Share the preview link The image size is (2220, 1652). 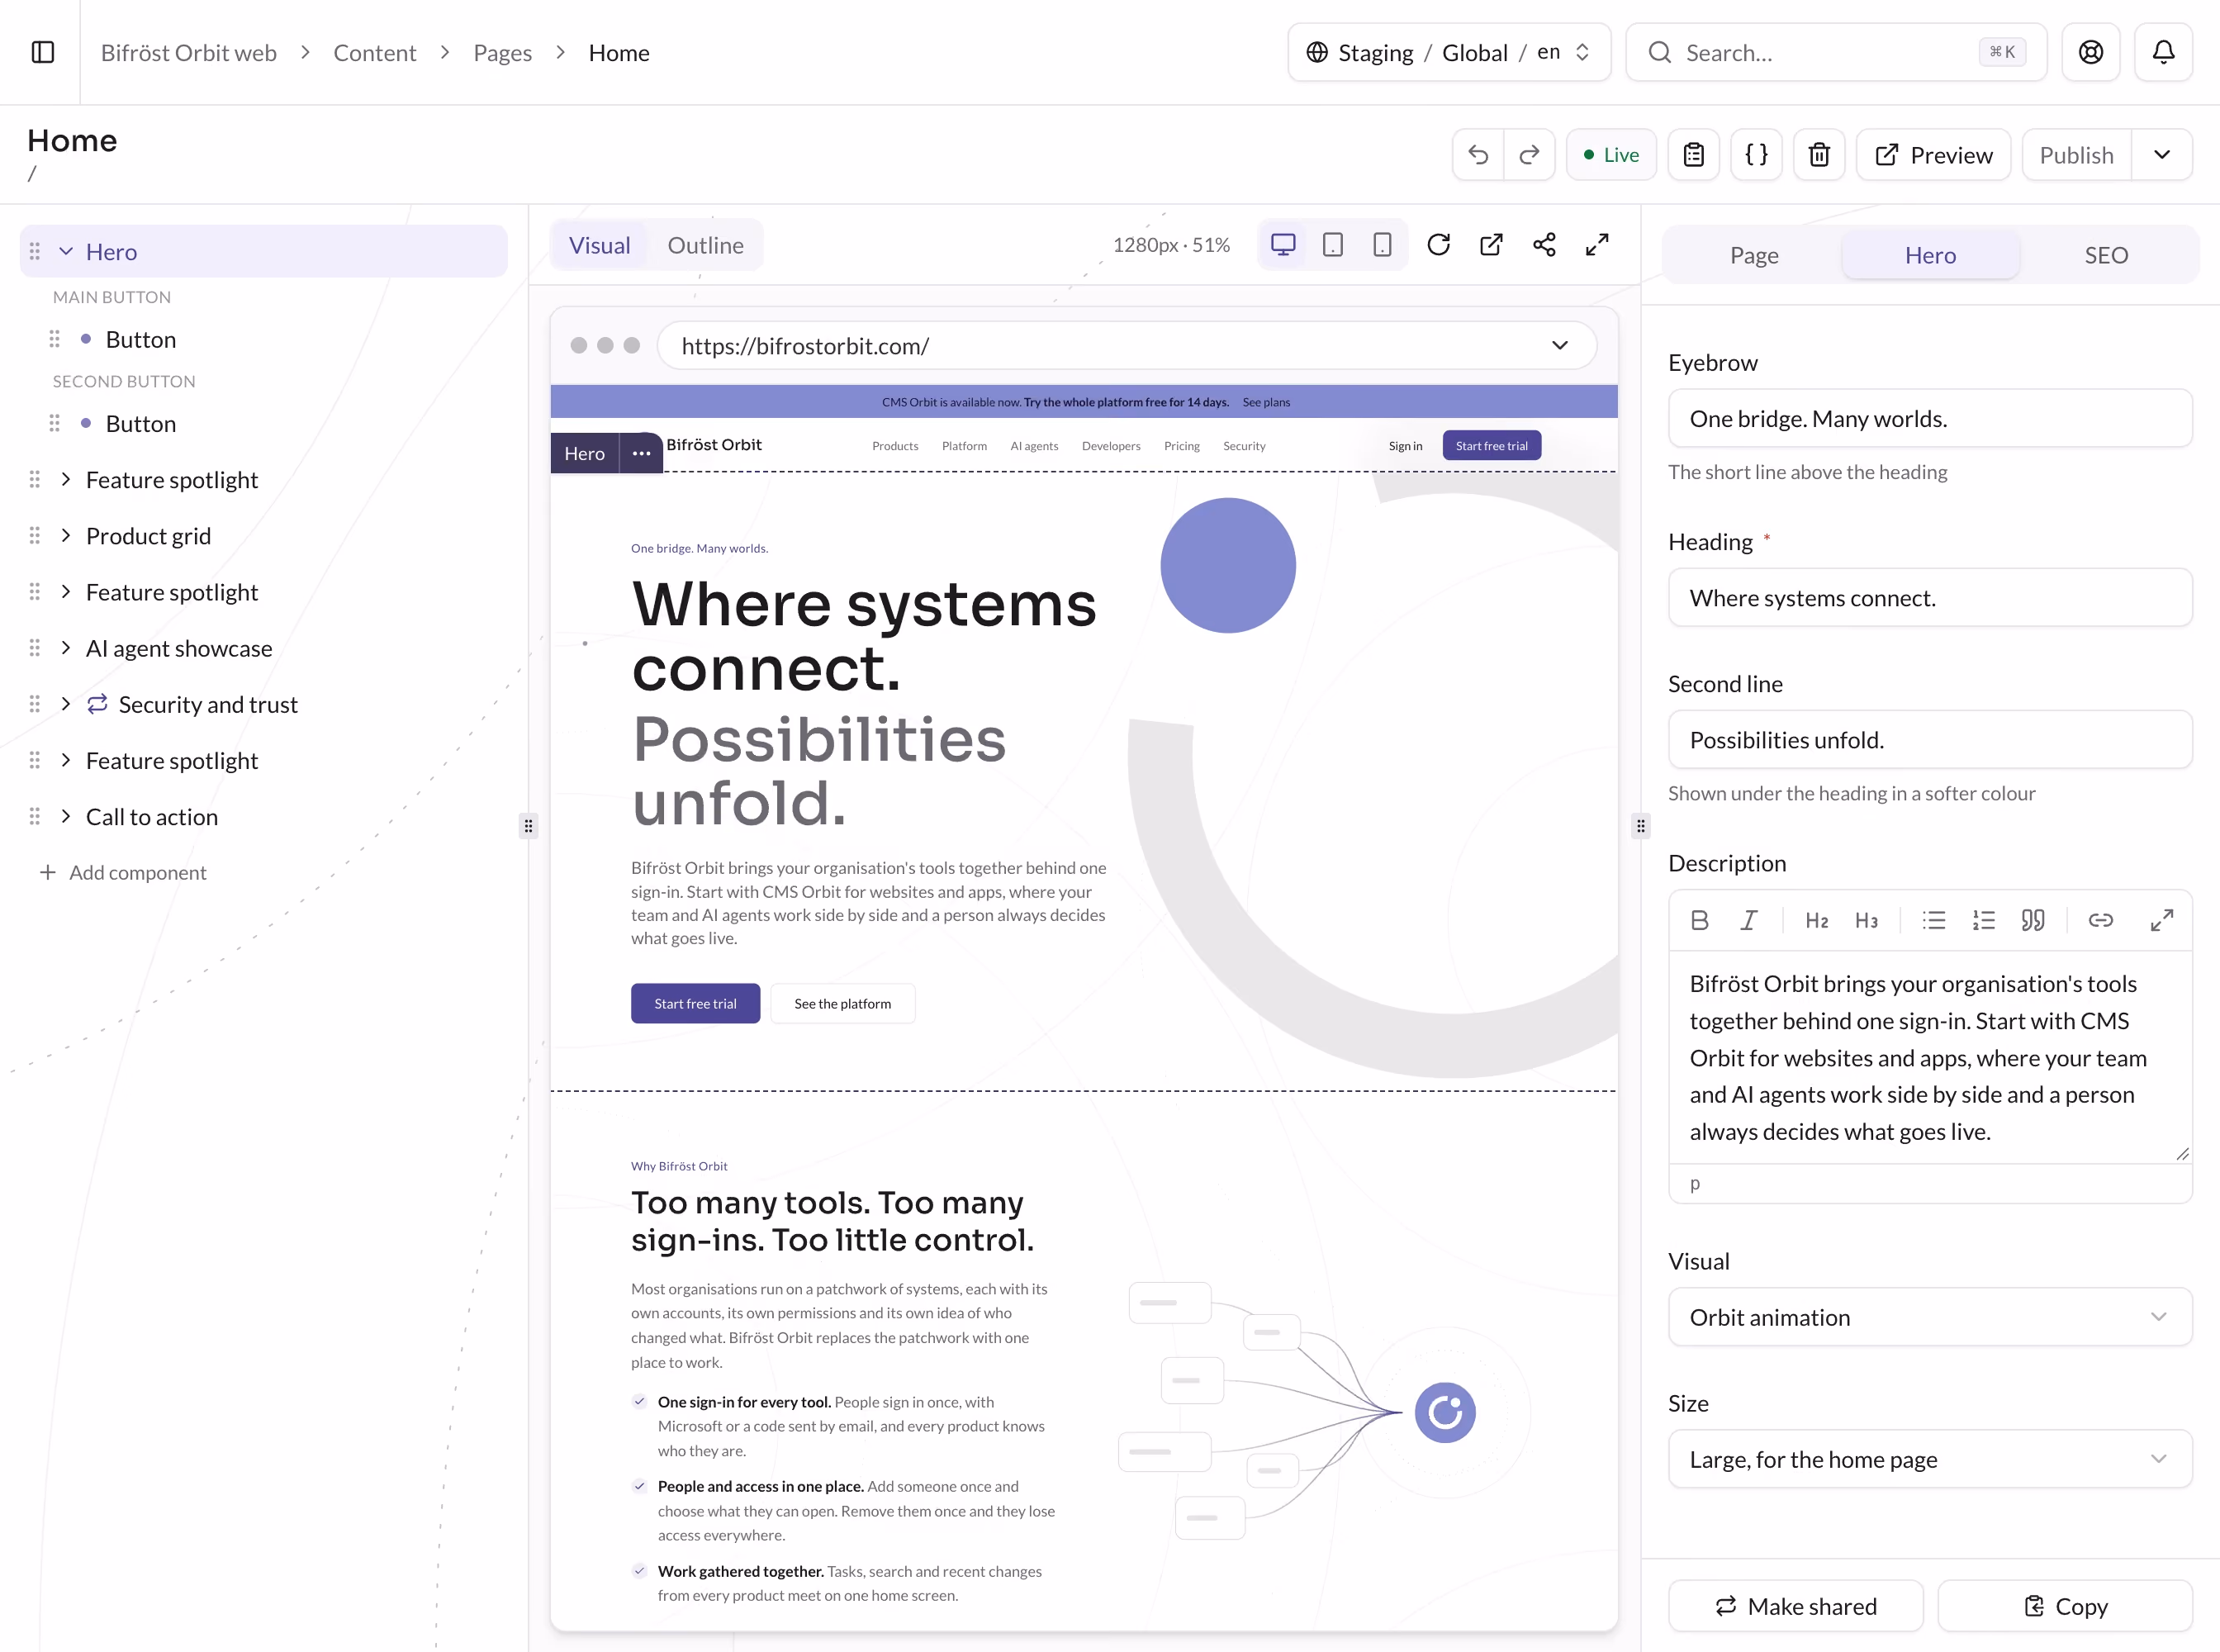[1544, 245]
